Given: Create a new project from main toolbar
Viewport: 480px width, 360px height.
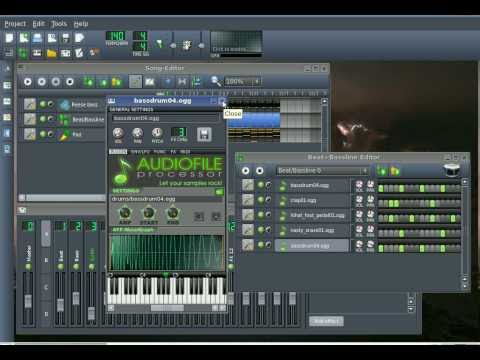Looking at the screenshot, I should (x=9, y=38).
